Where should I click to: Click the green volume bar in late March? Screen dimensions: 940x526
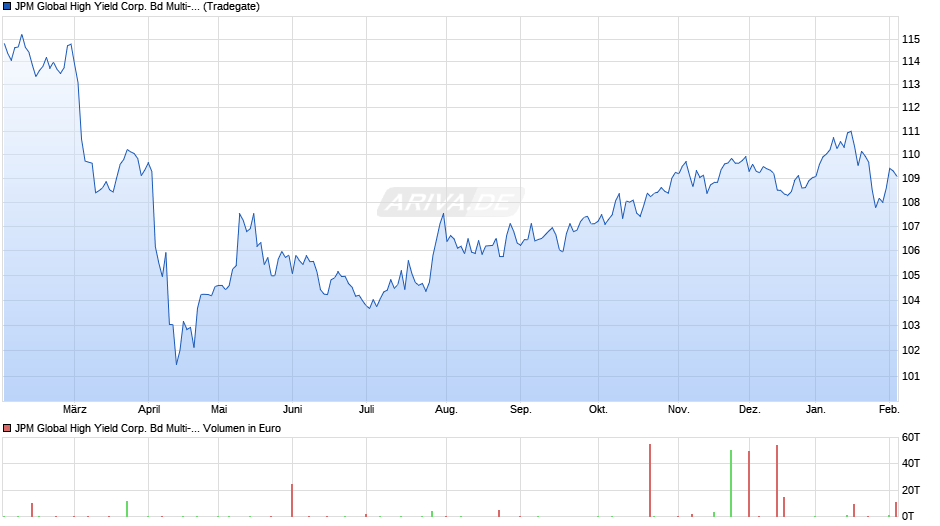pos(127,509)
